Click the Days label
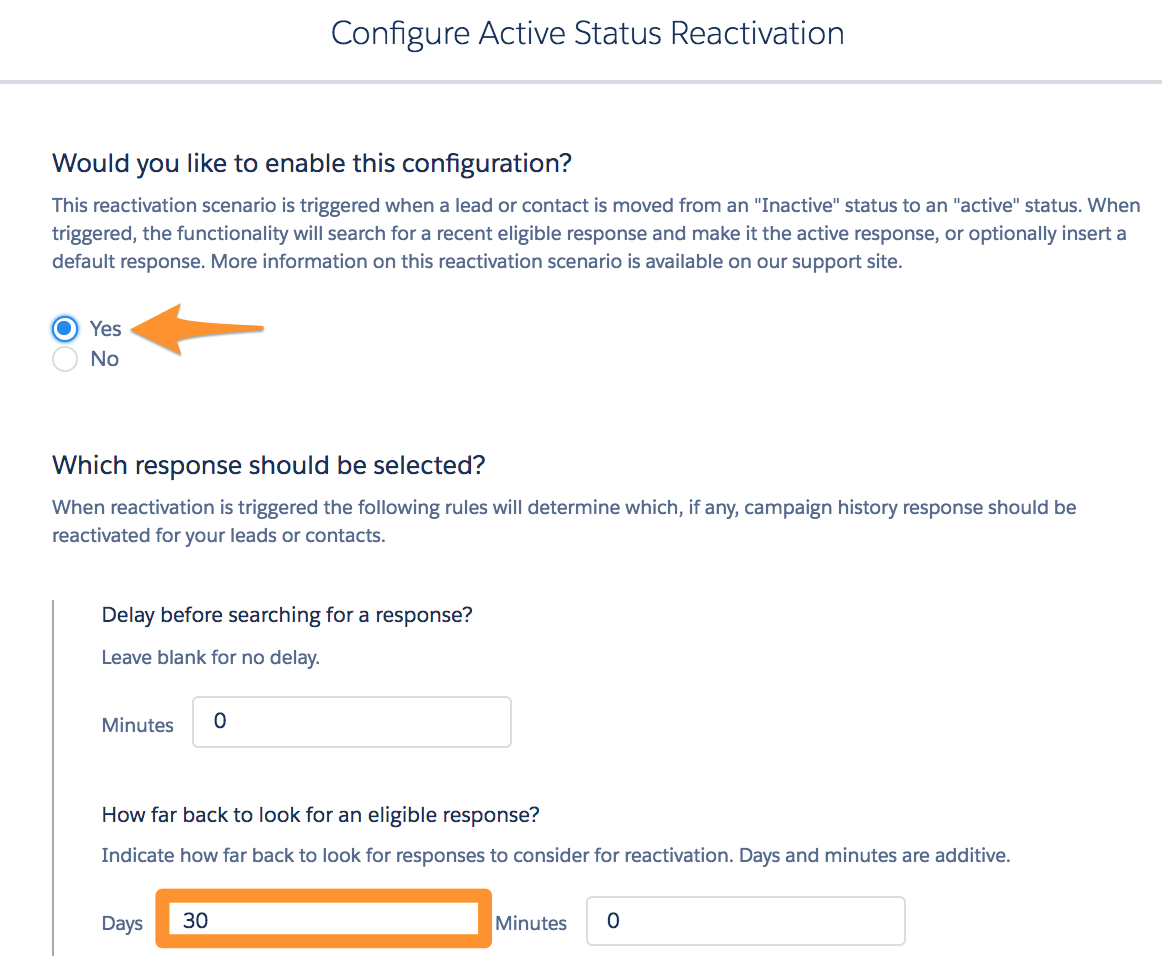This screenshot has width=1162, height=956. (122, 923)
